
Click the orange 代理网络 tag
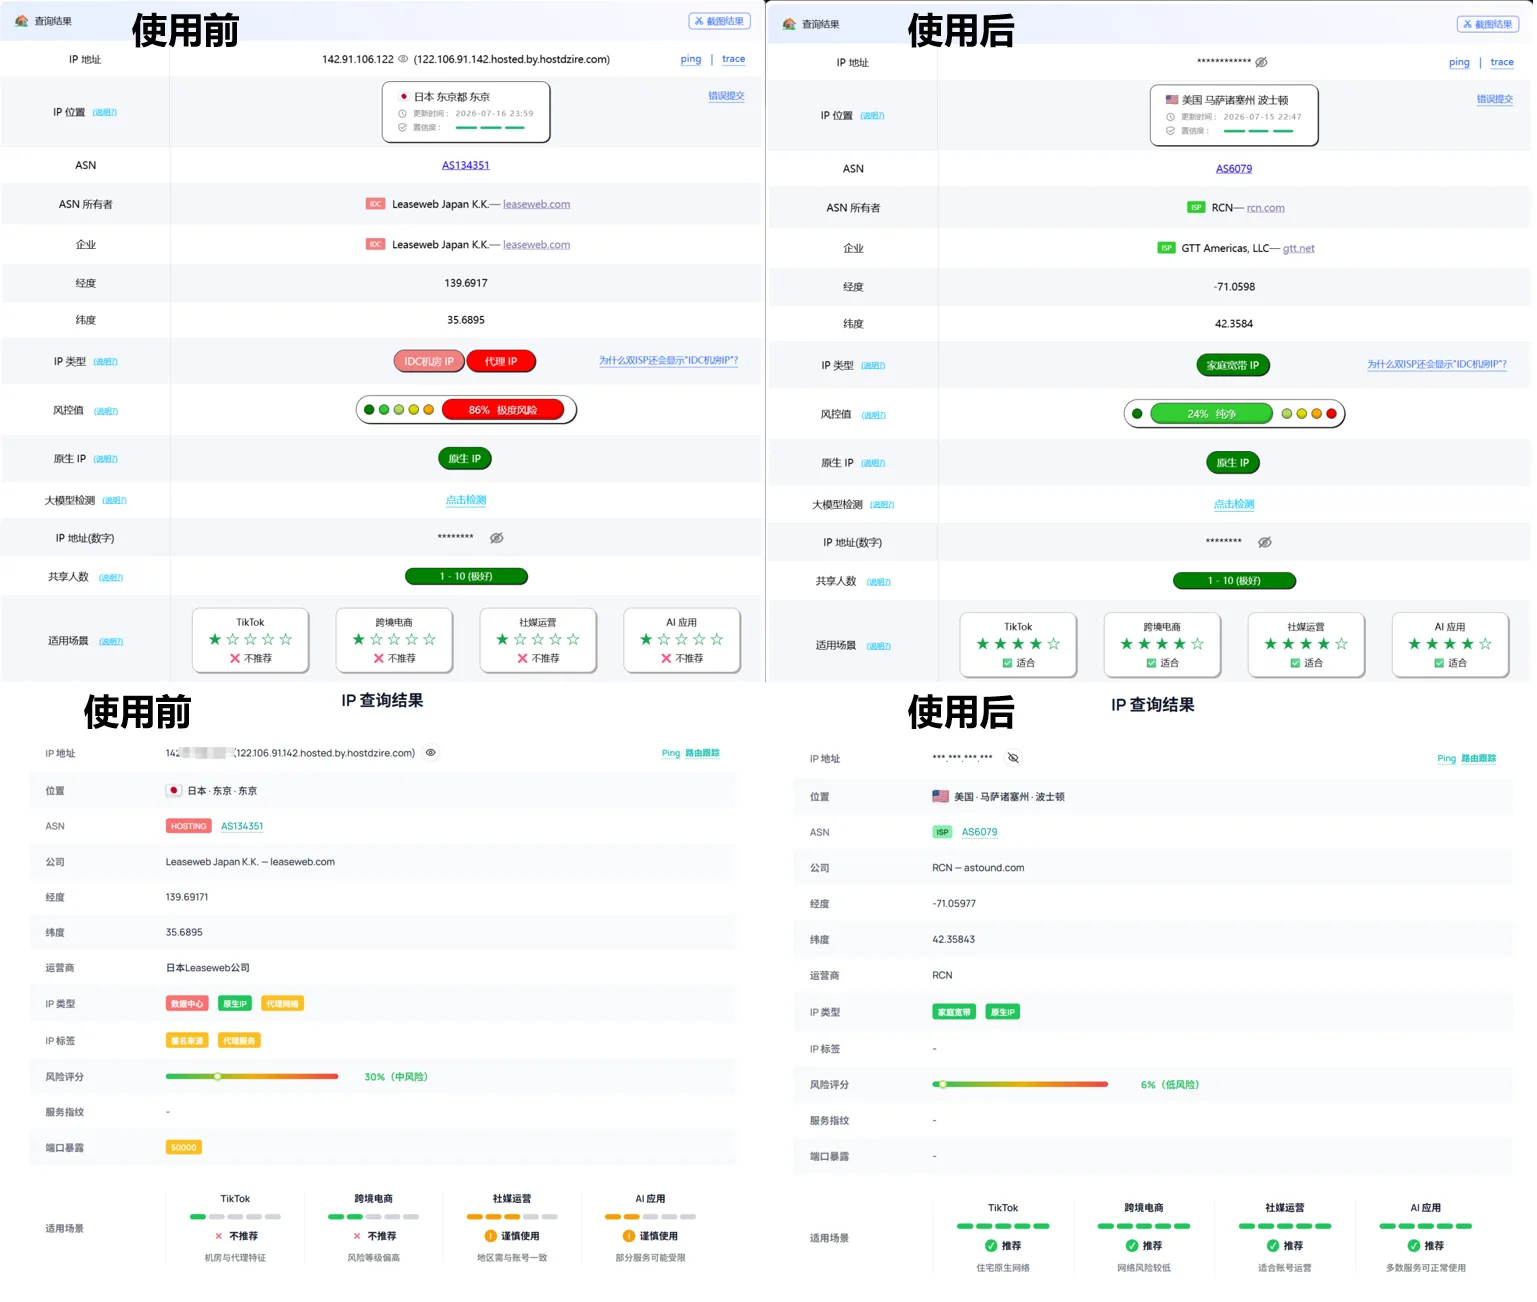[x=282, y=1004]
